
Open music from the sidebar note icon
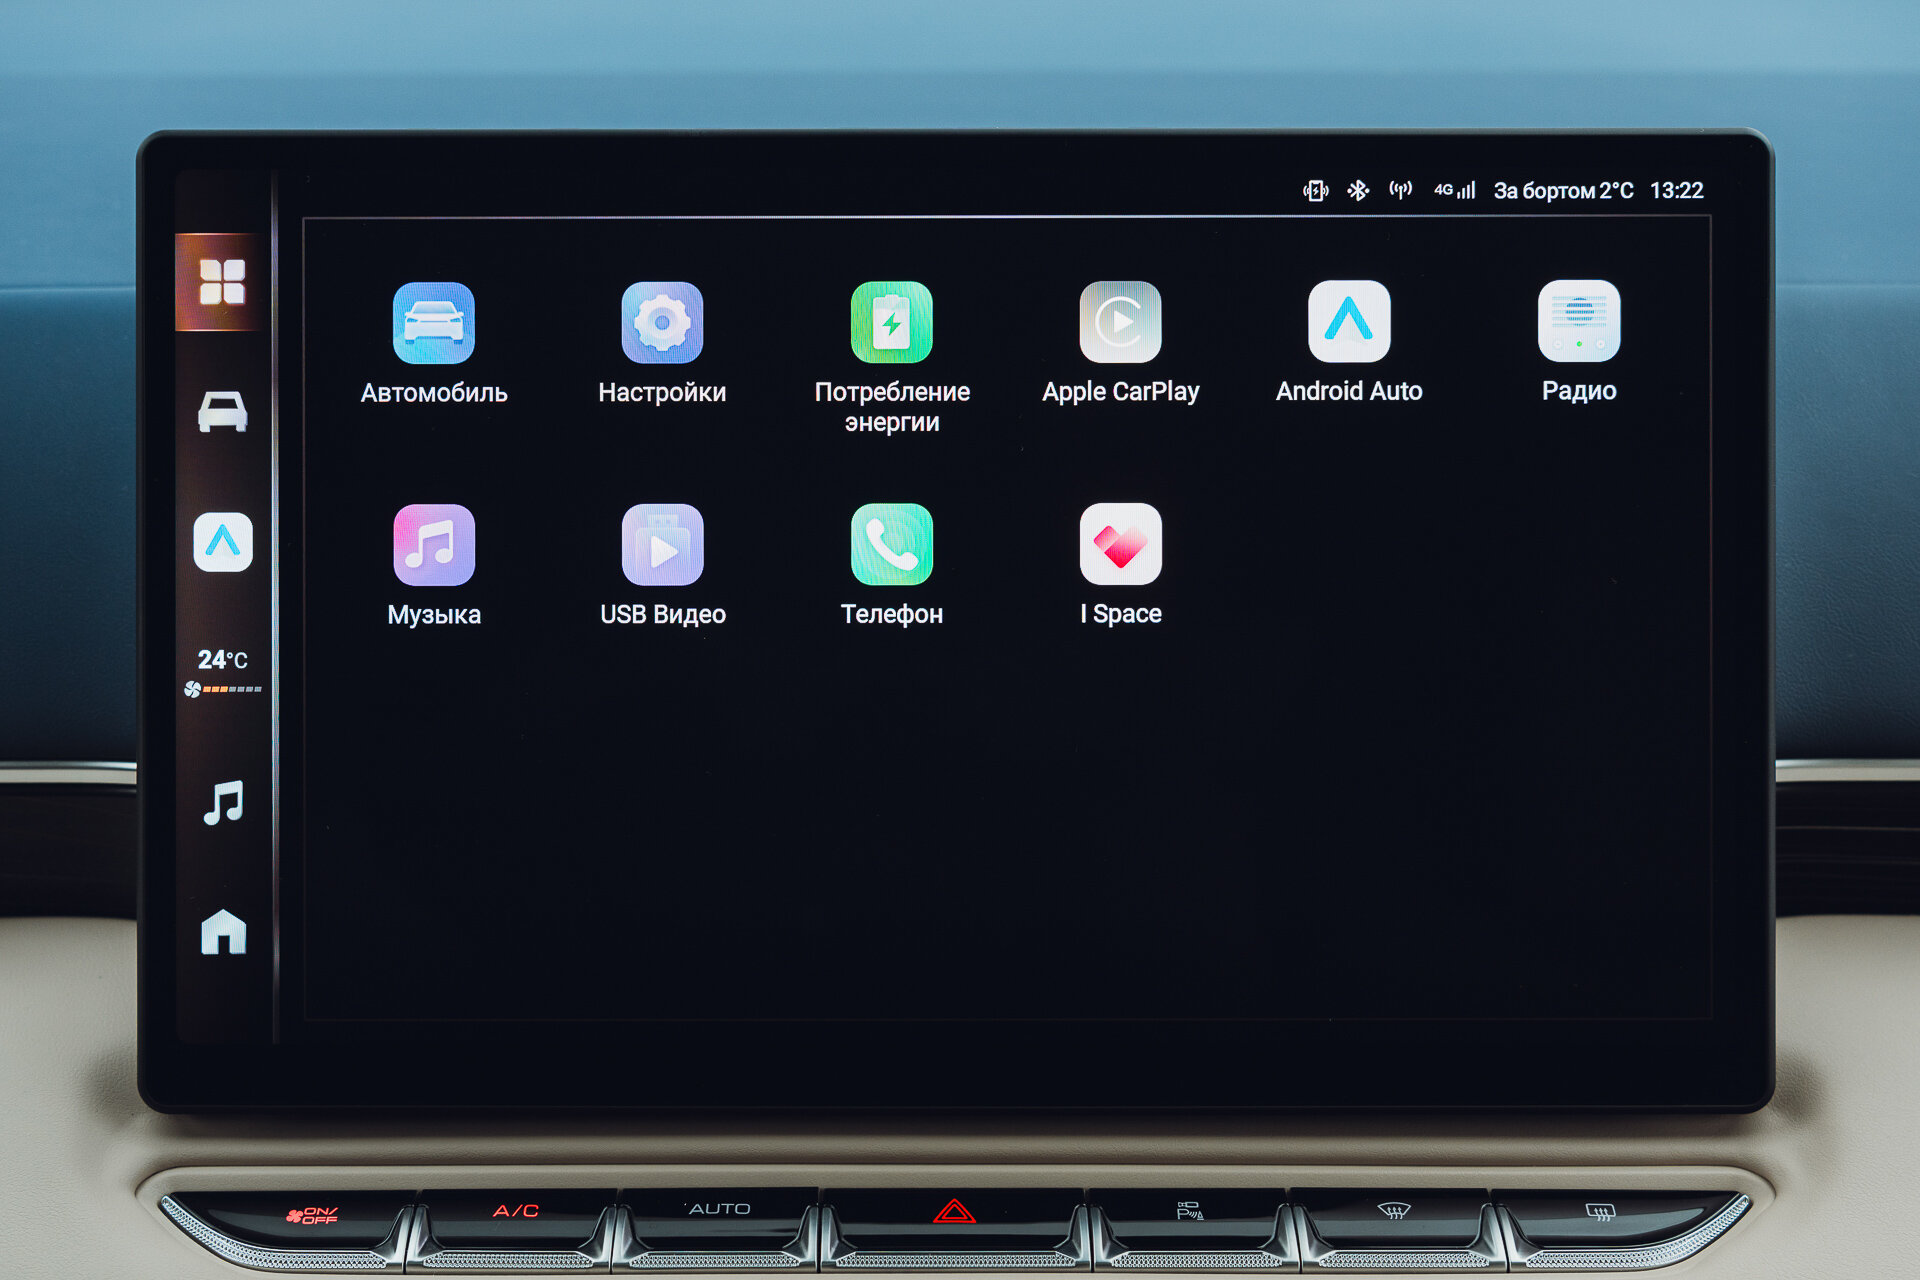pos(222,802)
